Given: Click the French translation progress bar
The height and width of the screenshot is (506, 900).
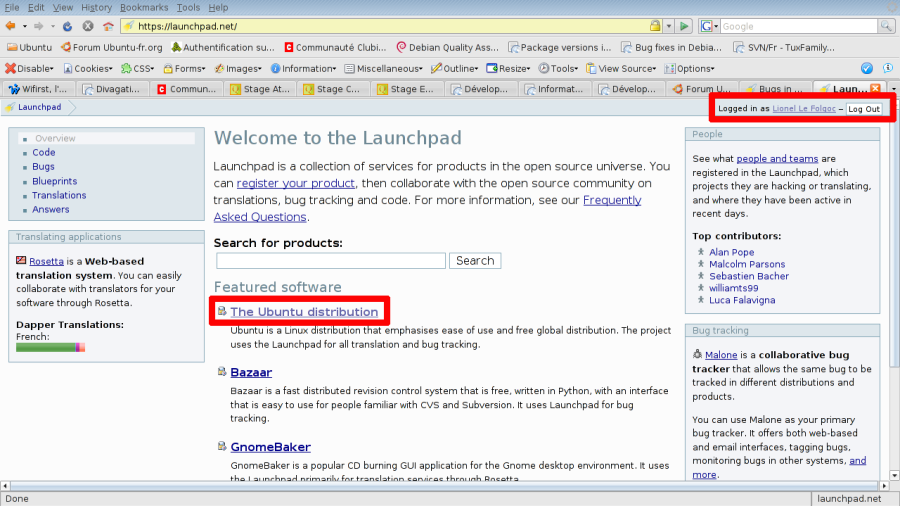Looking at the screenshot, I should coord(51,347).
